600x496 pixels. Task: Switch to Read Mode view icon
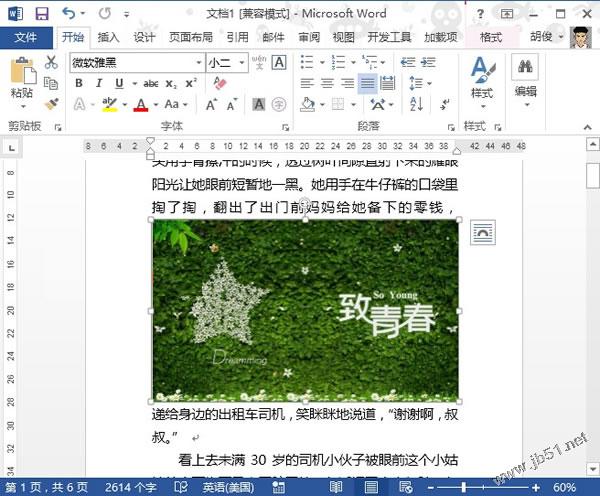point(336,487)
